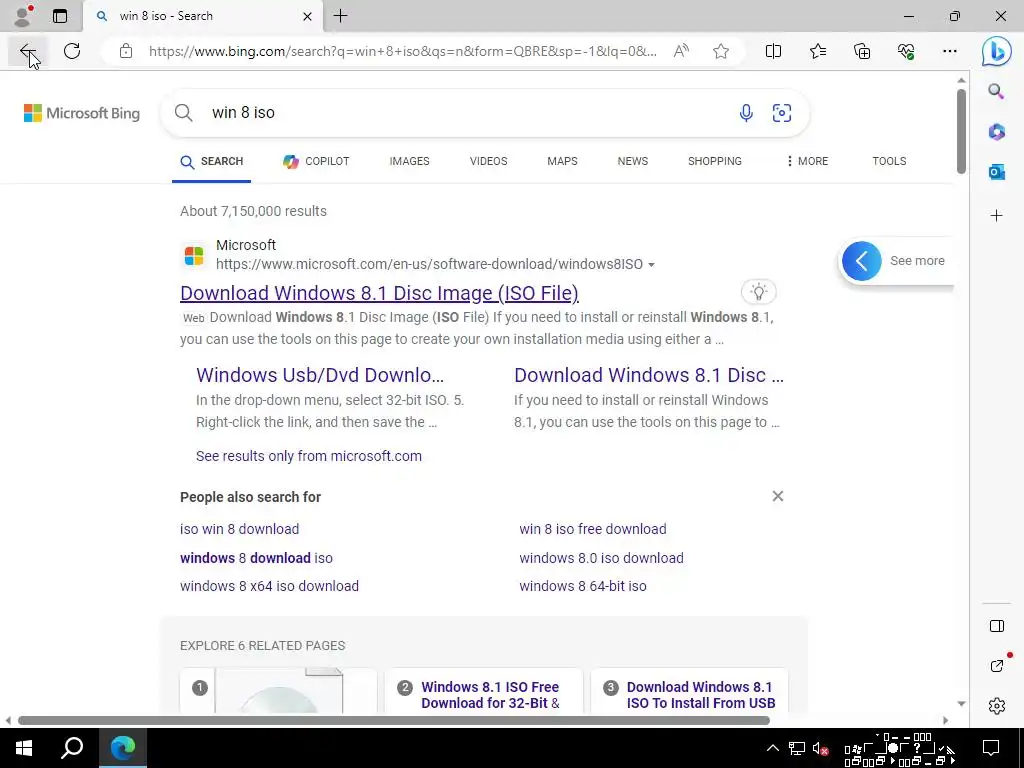
Task: Open Read aloud icon in address bar
Action: [681, 51]
